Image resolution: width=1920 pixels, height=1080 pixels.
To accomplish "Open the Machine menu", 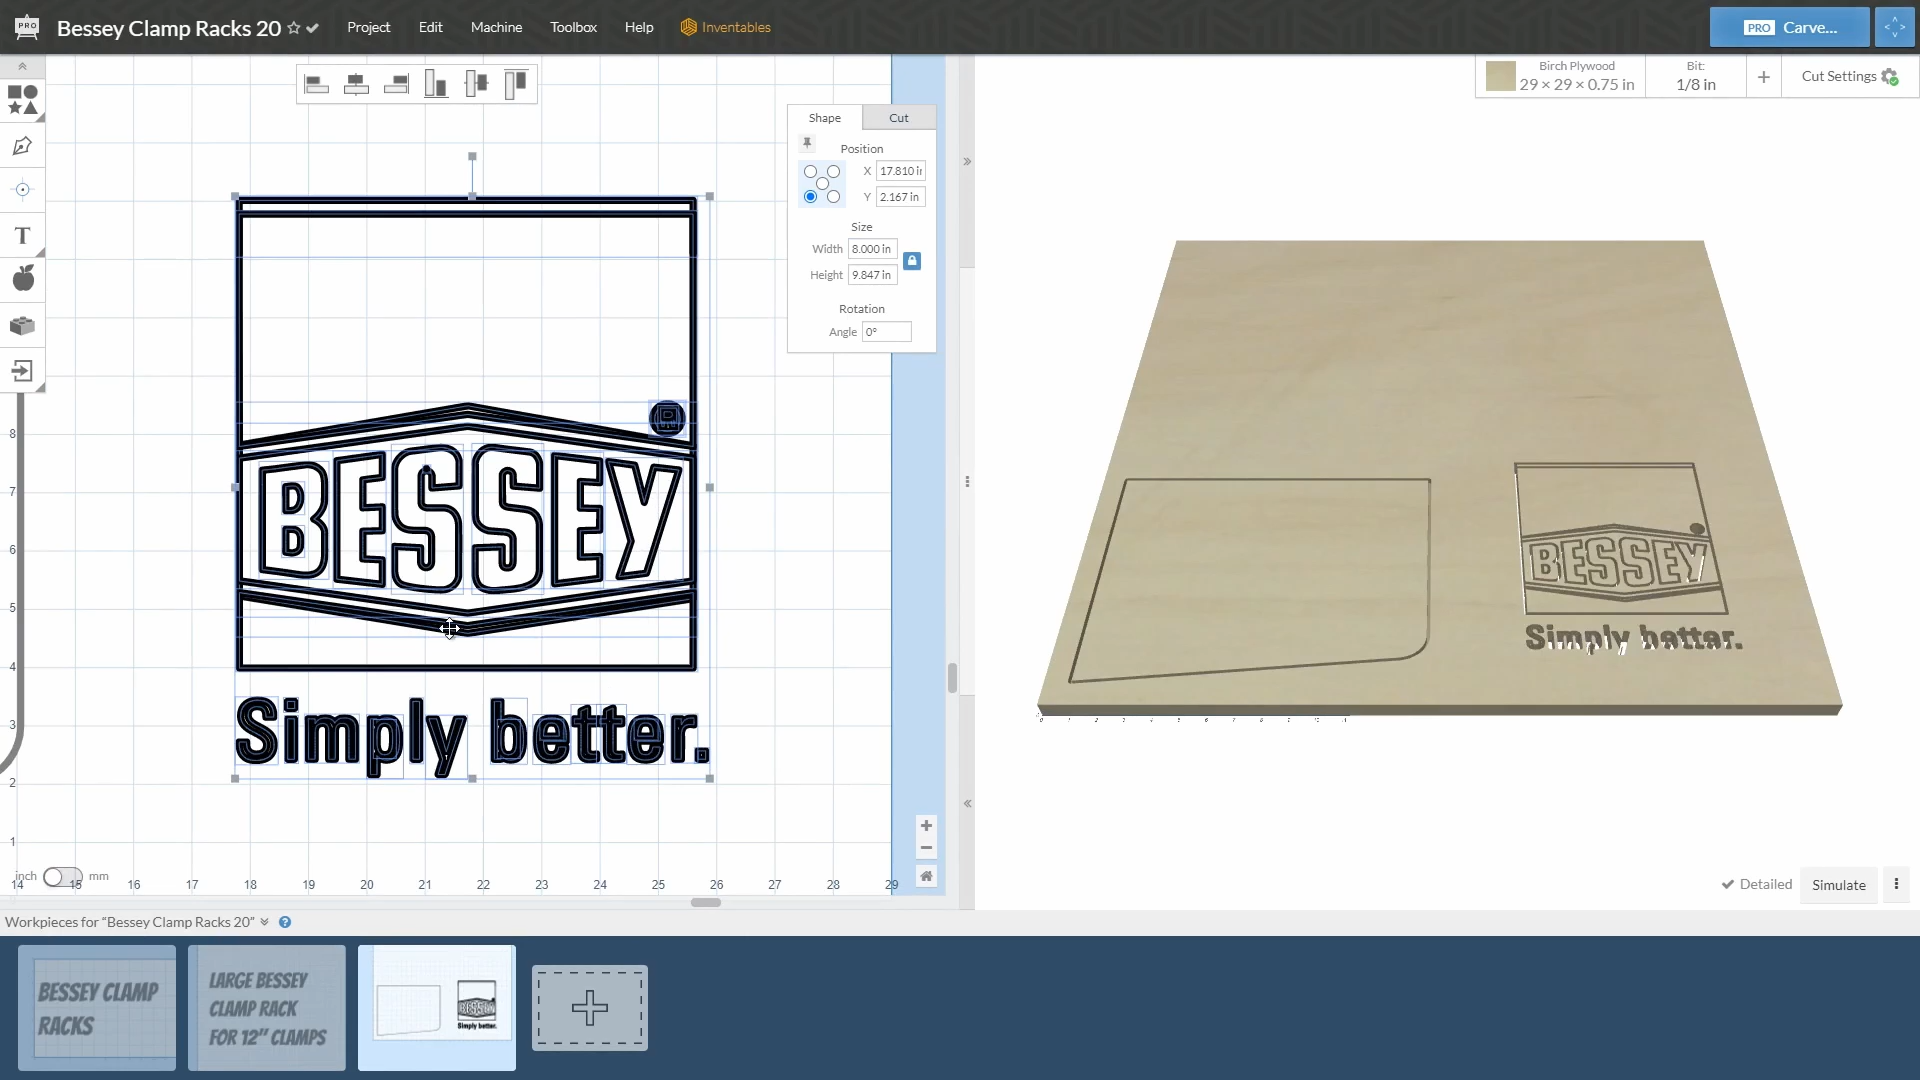I will [496, 27].
